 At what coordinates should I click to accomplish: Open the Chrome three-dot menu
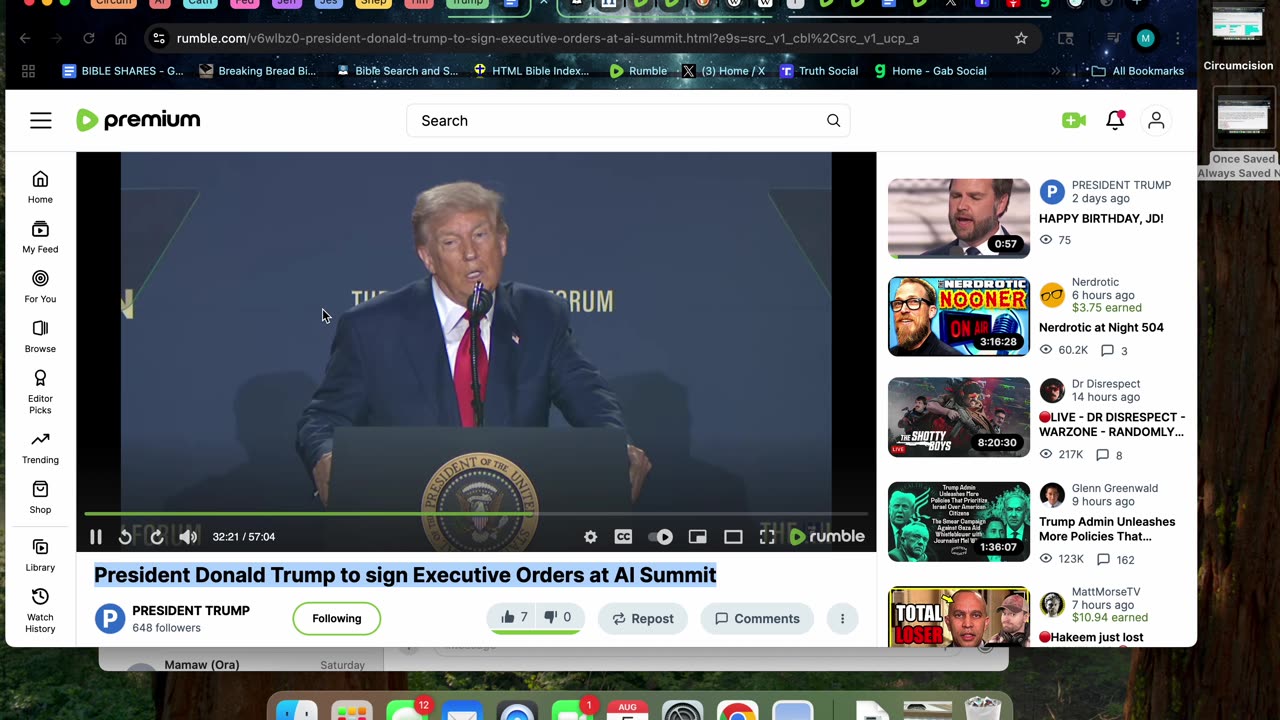(1178, 38)
